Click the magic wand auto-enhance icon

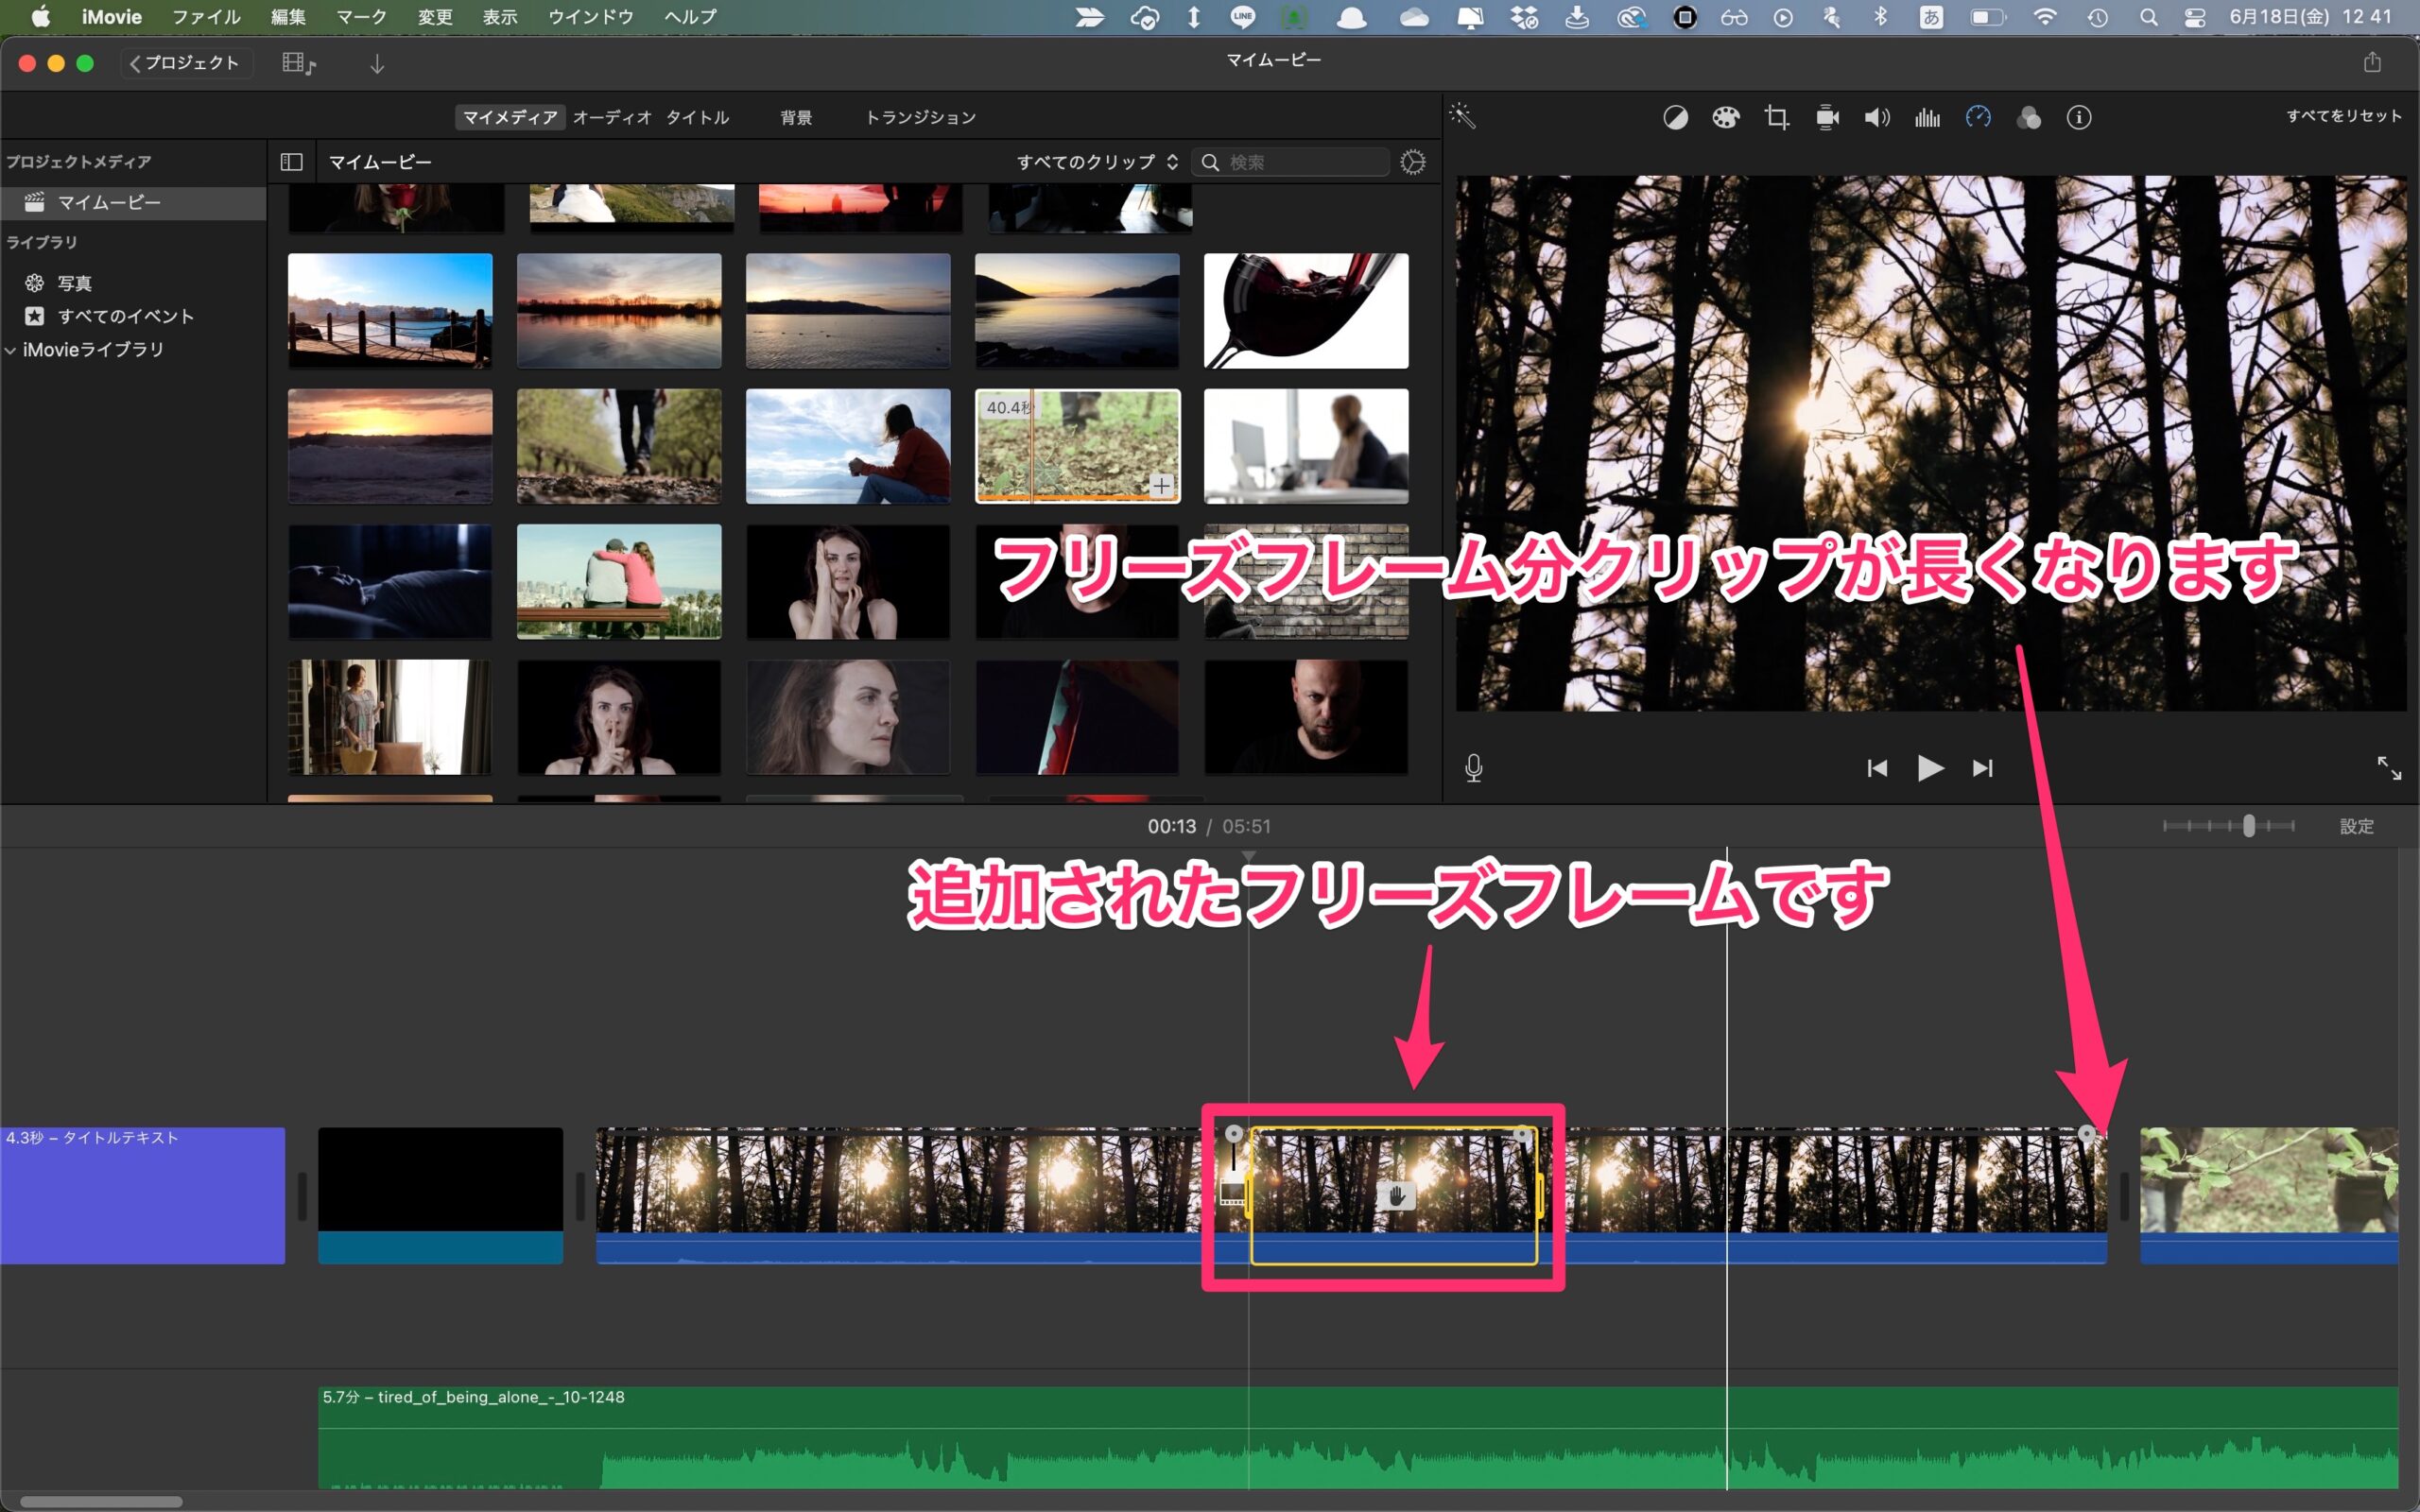click(1463, 117)
